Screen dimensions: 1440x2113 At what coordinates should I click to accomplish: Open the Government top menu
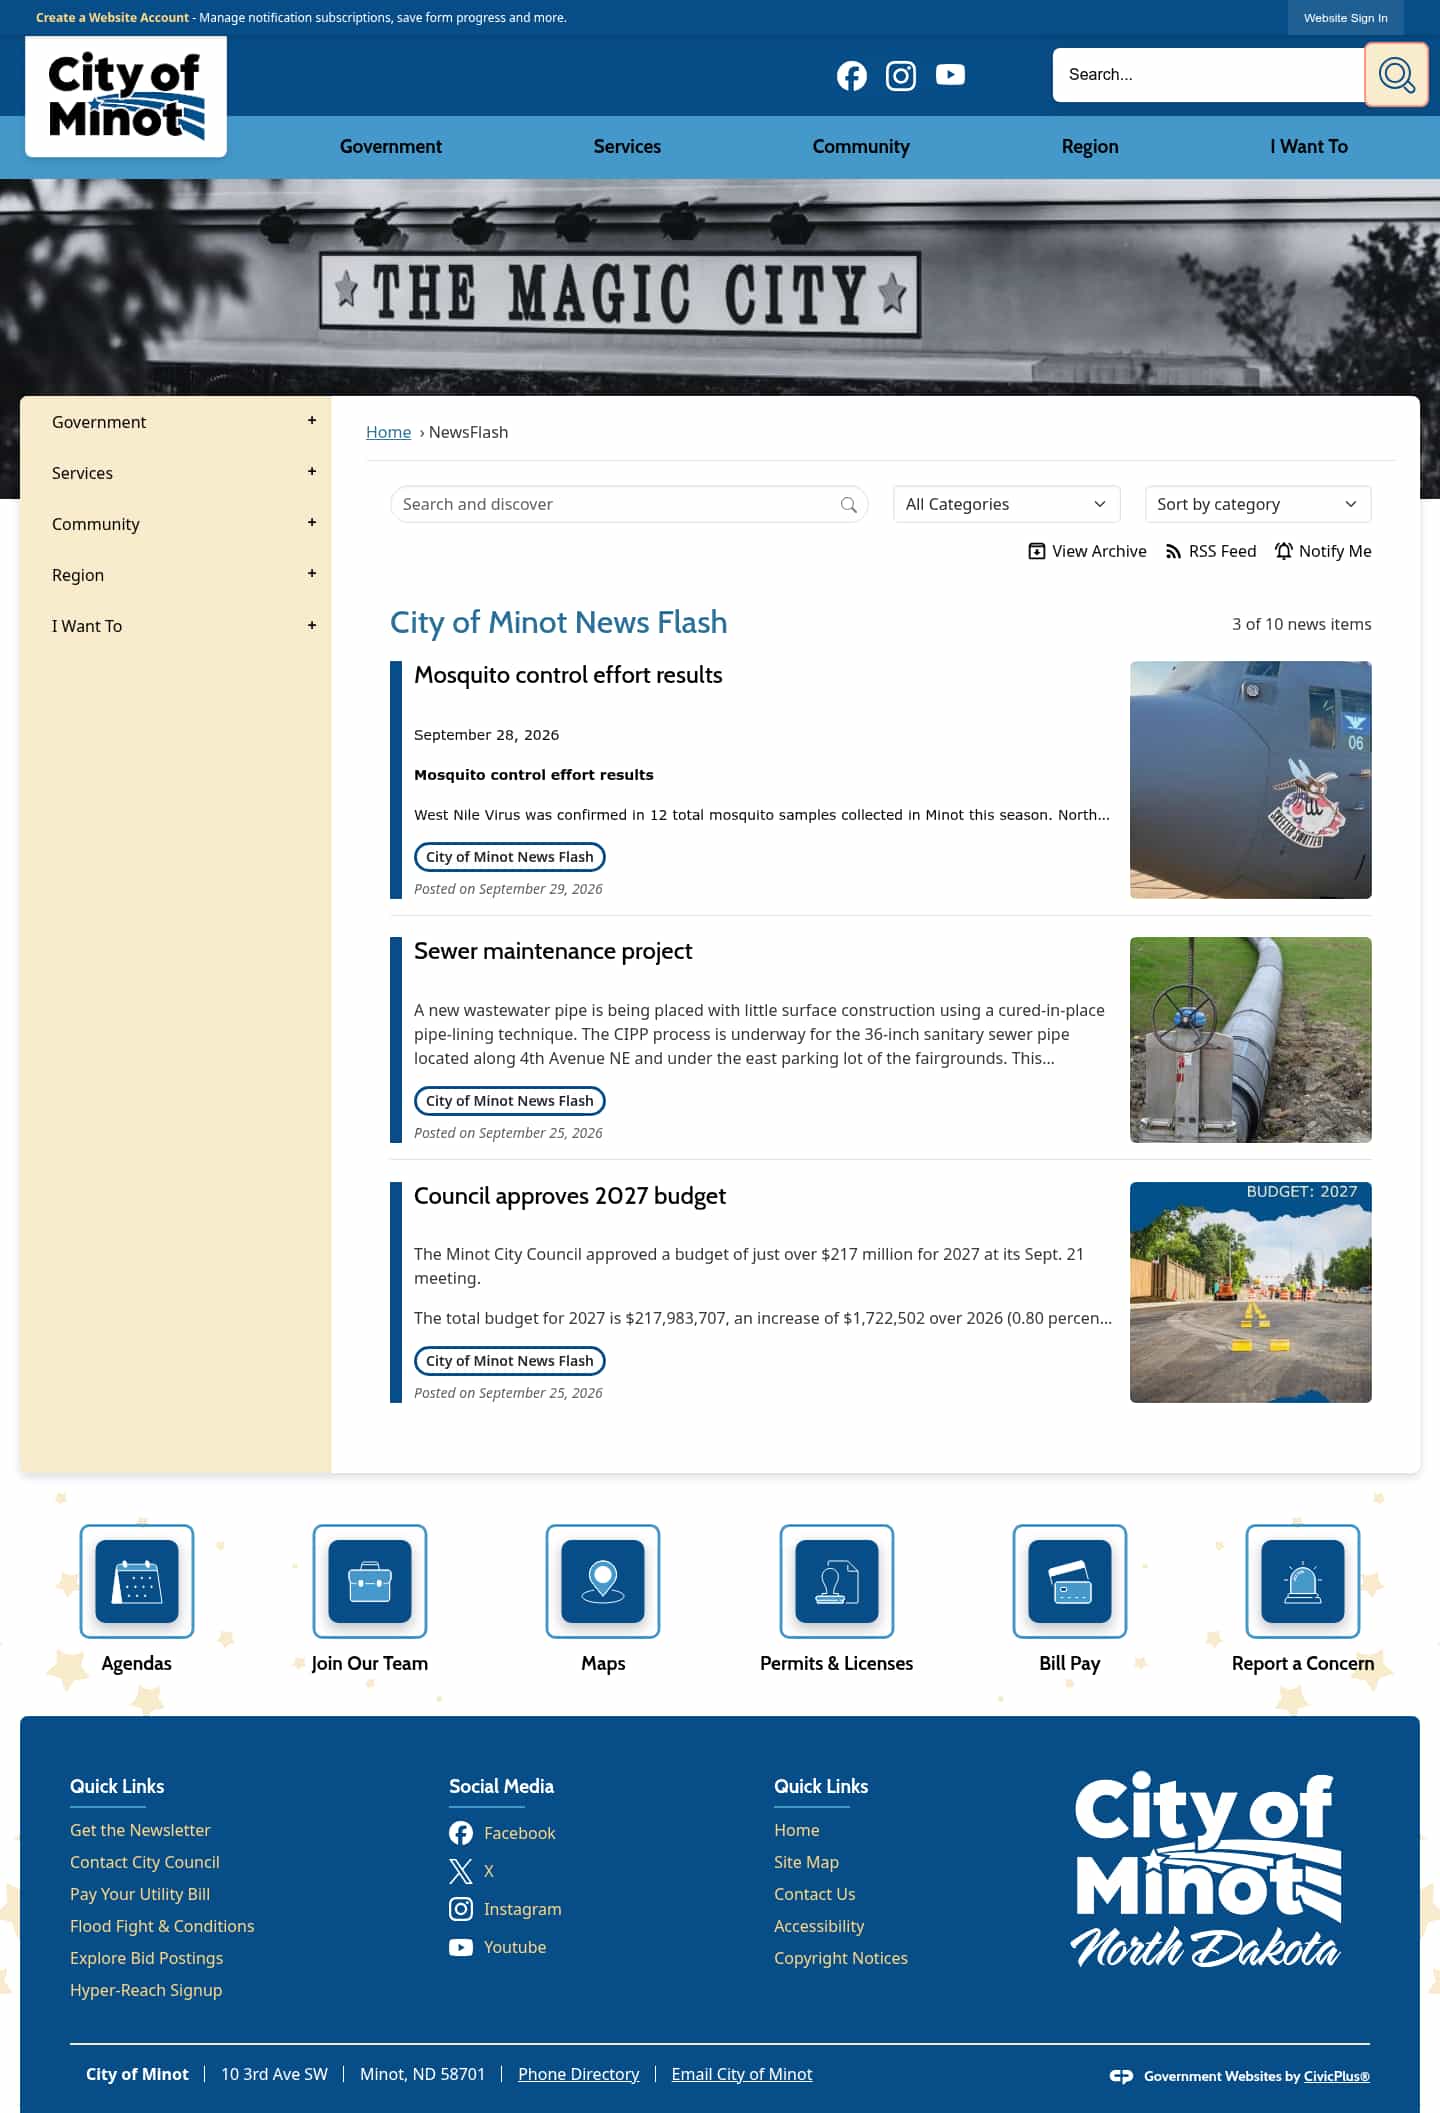[x=391, y=147]
